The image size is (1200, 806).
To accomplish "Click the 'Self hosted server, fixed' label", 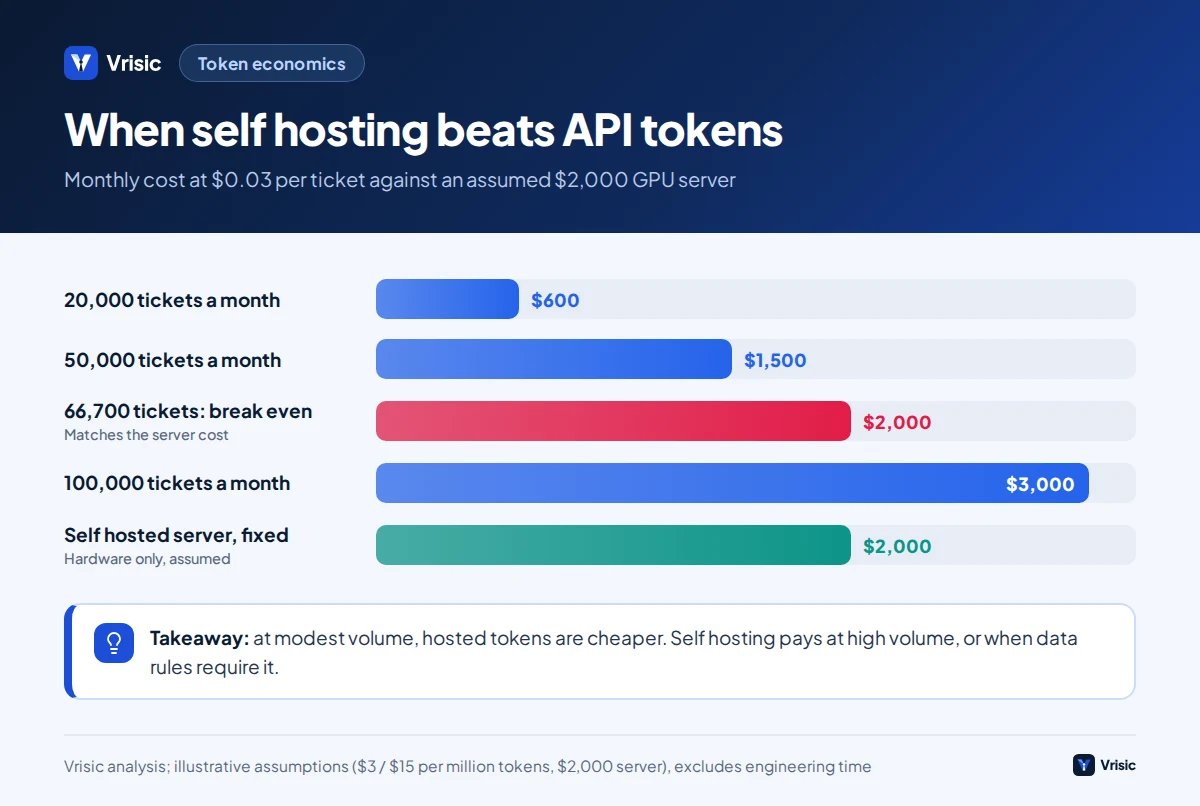I will [x=176, y=535].
